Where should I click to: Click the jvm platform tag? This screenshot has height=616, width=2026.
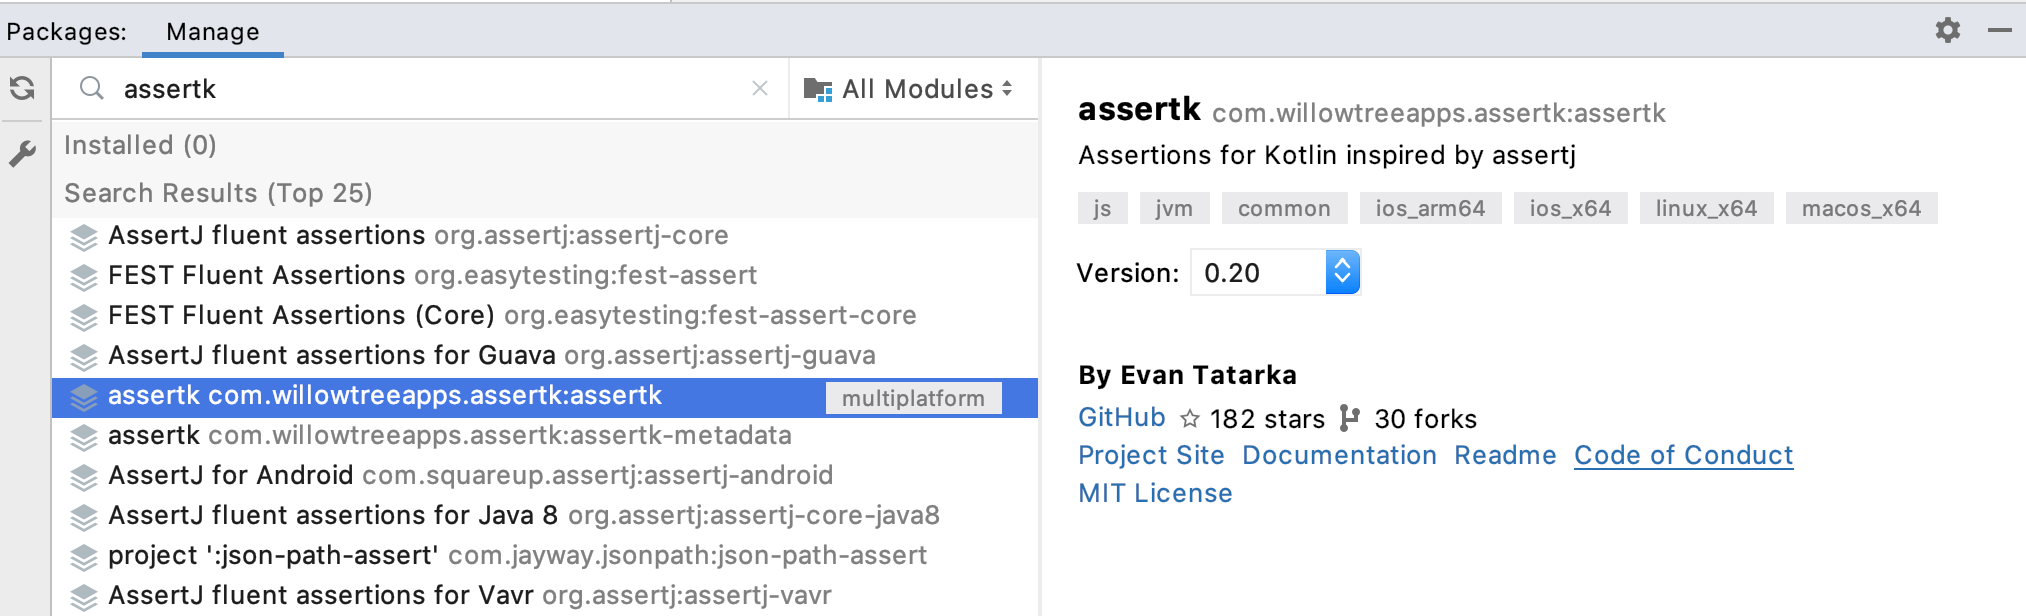point(1174,208)
